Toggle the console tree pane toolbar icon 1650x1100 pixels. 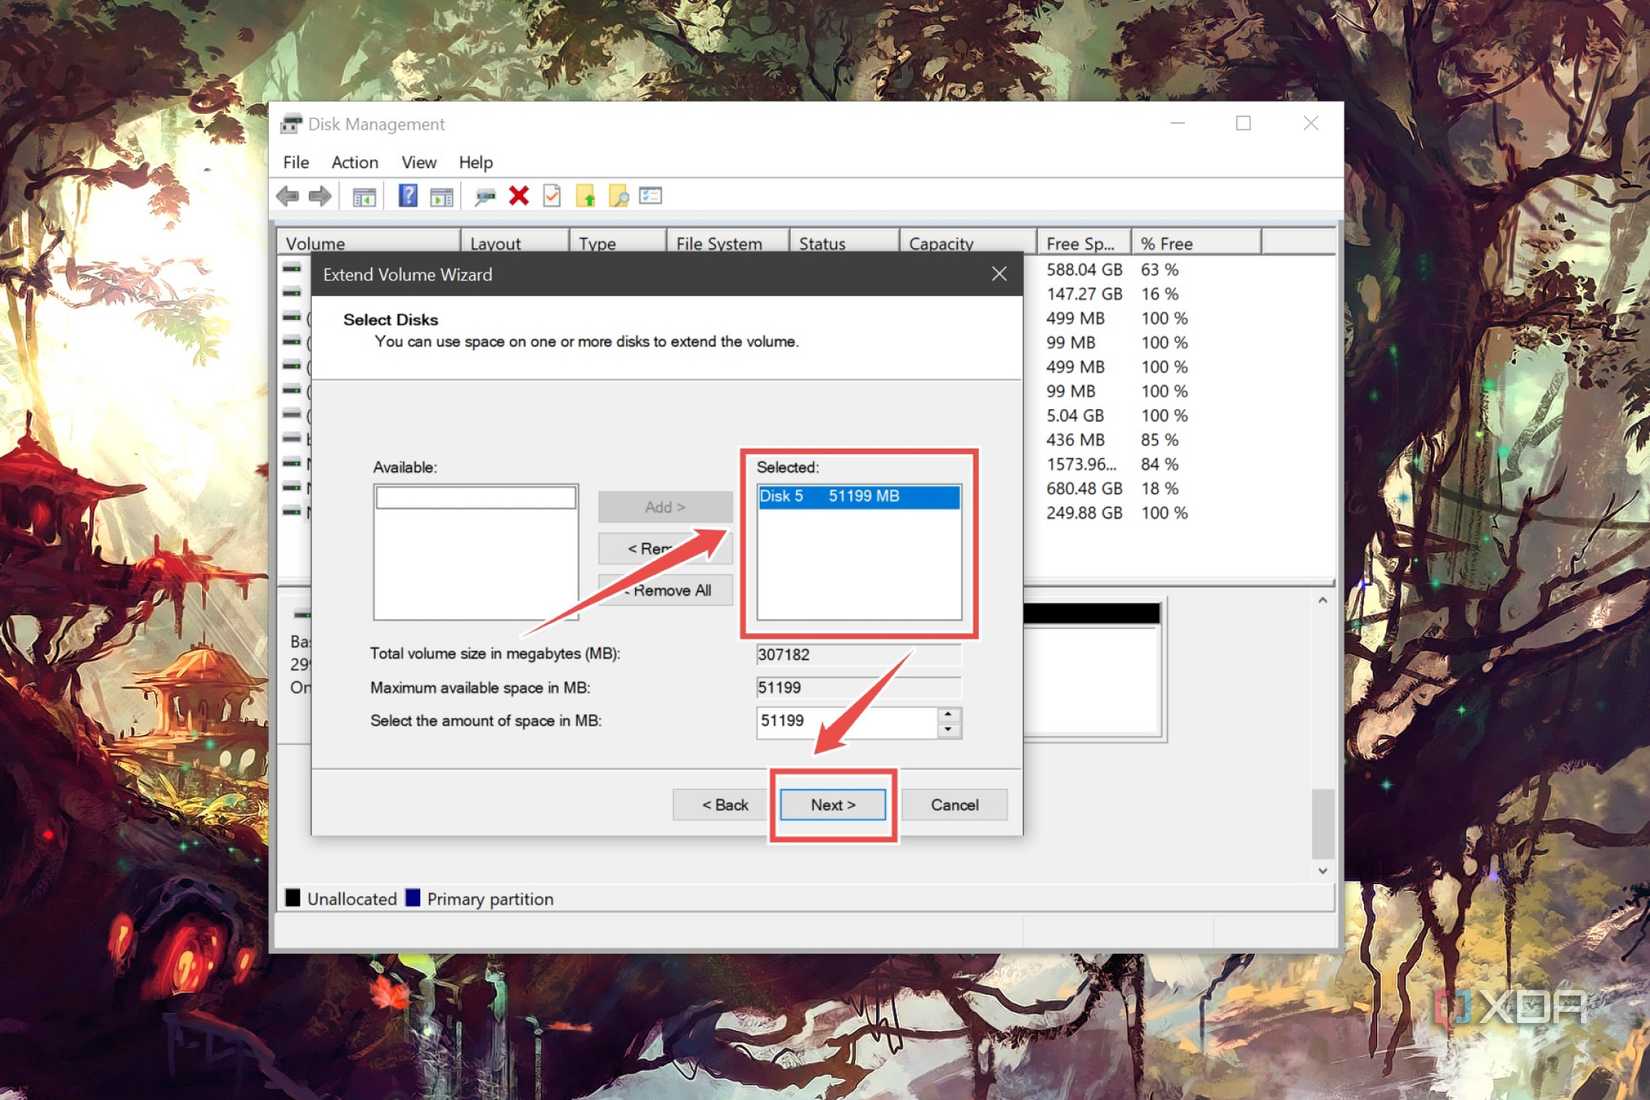(x=364, y=196)
